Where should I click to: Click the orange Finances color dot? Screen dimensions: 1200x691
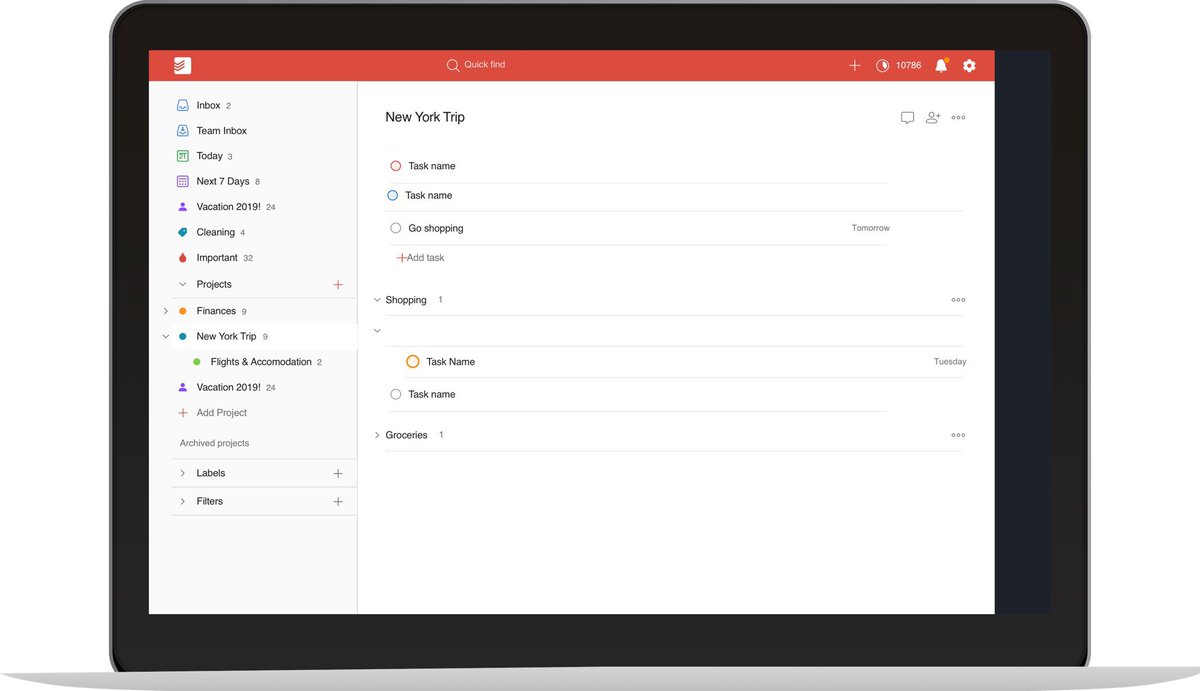pyautogui.click(x=182, y=311)
